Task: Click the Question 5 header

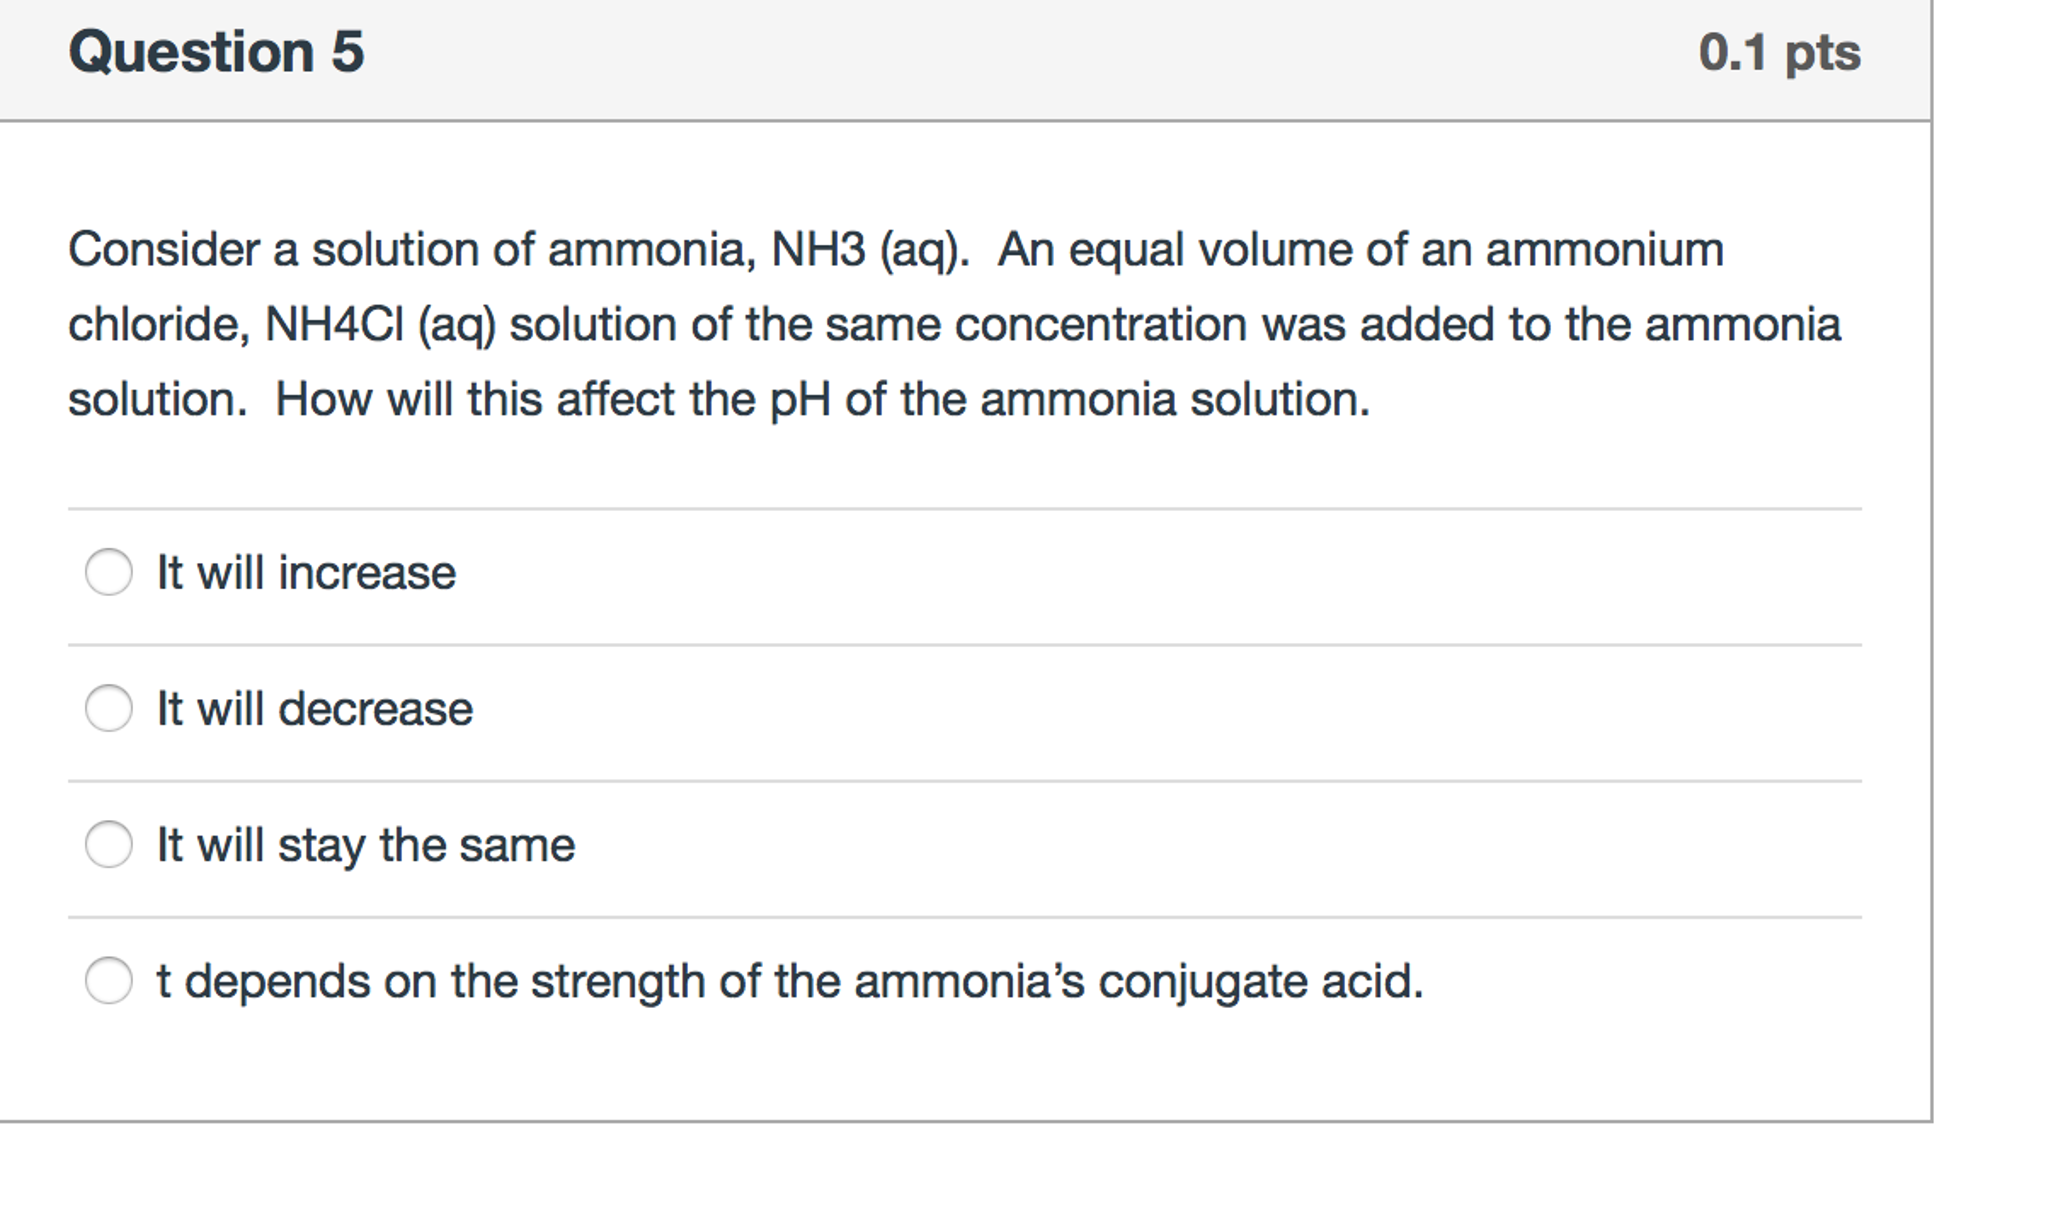Action: (x=216, y=52)
